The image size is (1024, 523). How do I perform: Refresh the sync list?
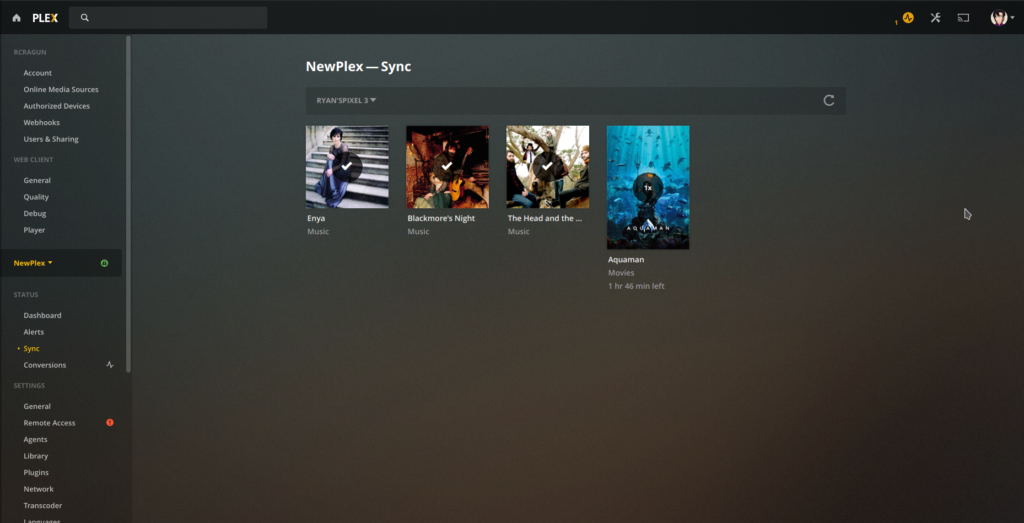click(x=829, y=101)
